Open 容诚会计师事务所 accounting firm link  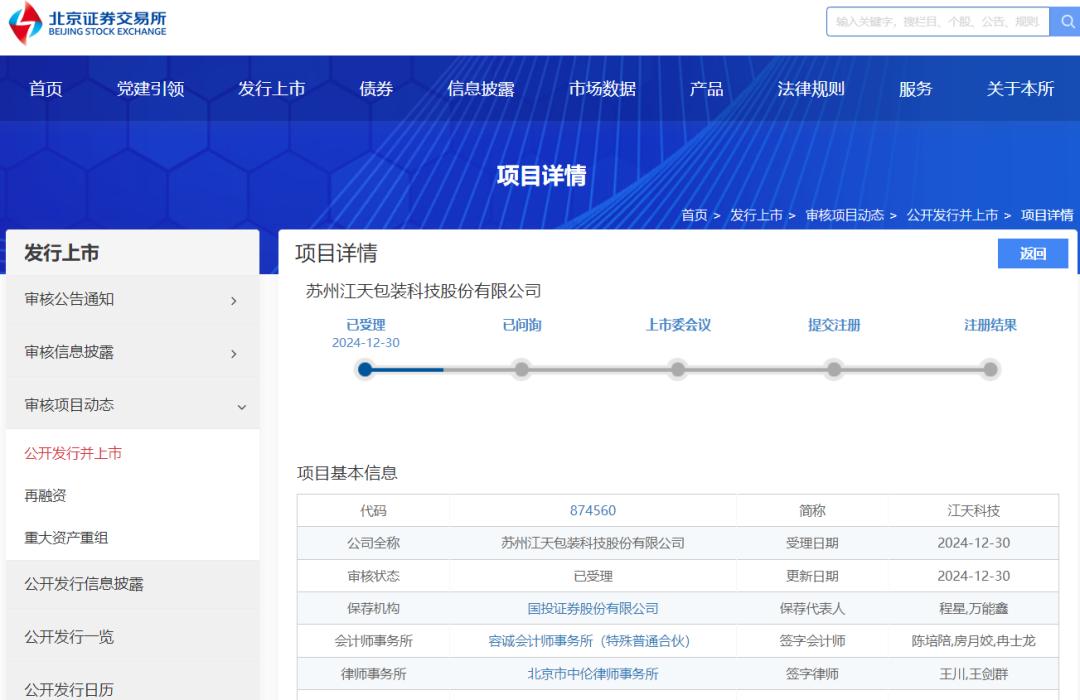590,641
